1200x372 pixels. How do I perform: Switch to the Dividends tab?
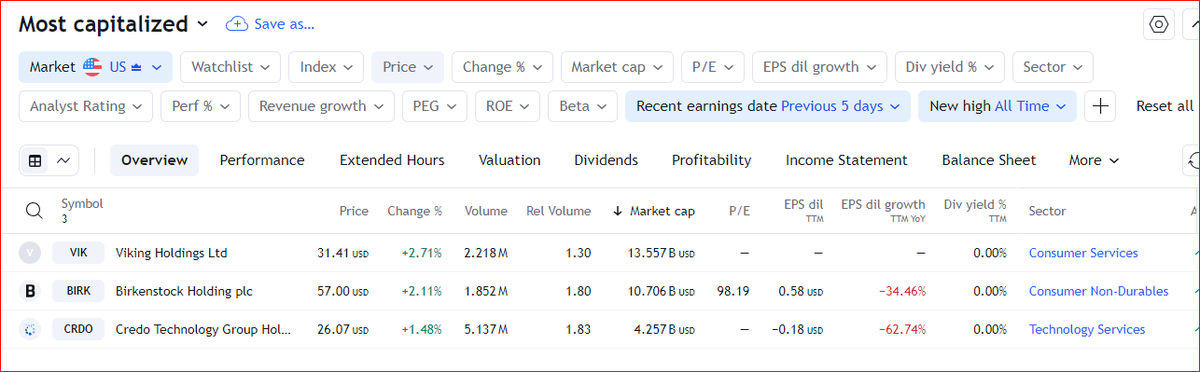[x=606, y=160]
